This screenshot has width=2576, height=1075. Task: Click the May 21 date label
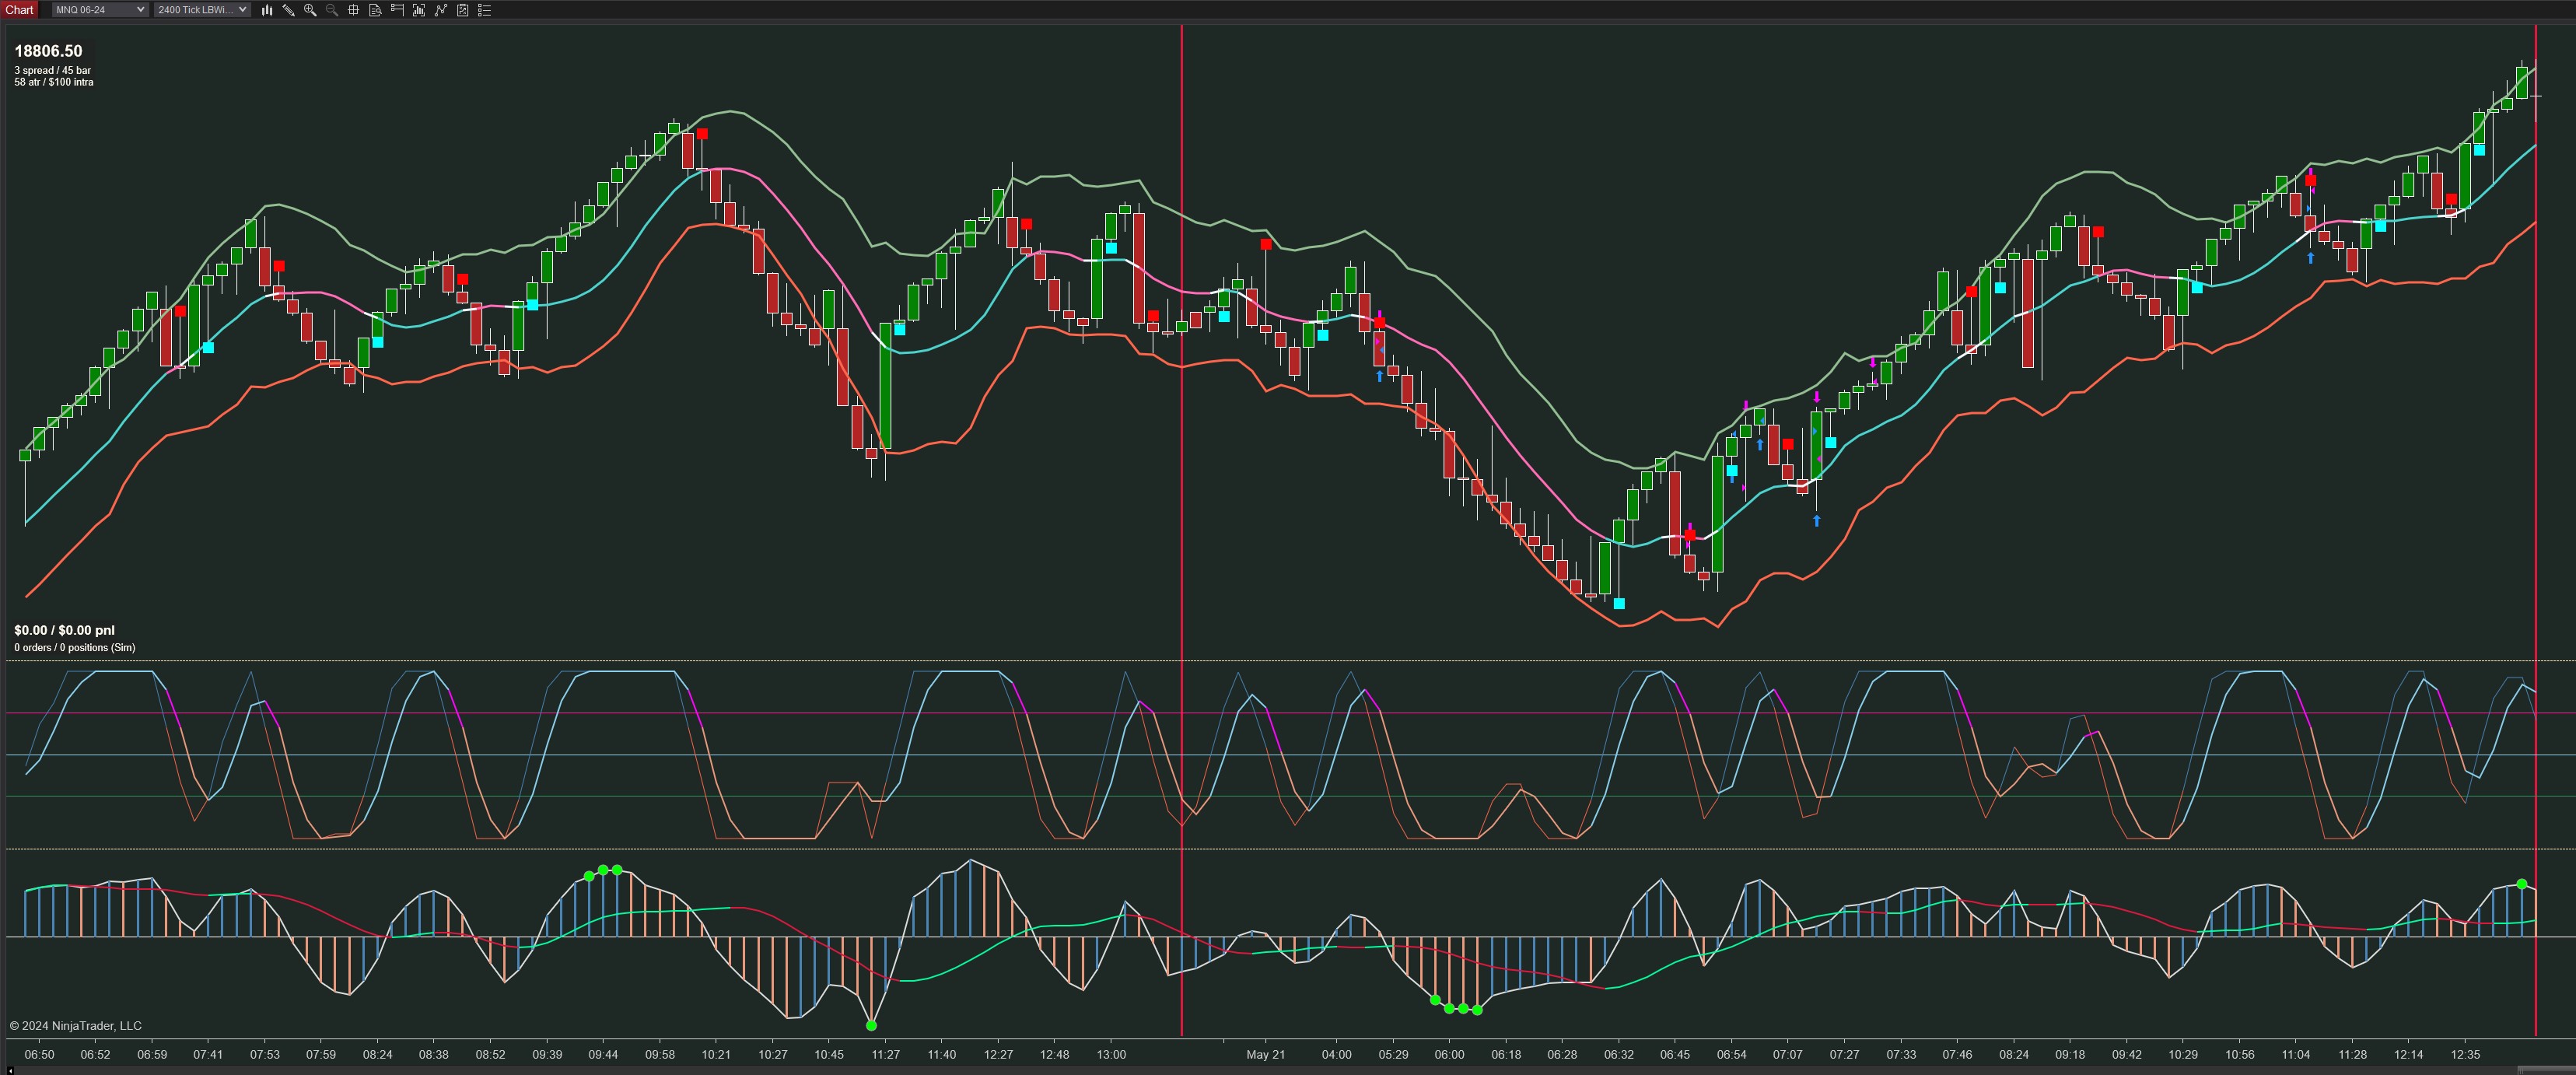tap(1265, 1054)
